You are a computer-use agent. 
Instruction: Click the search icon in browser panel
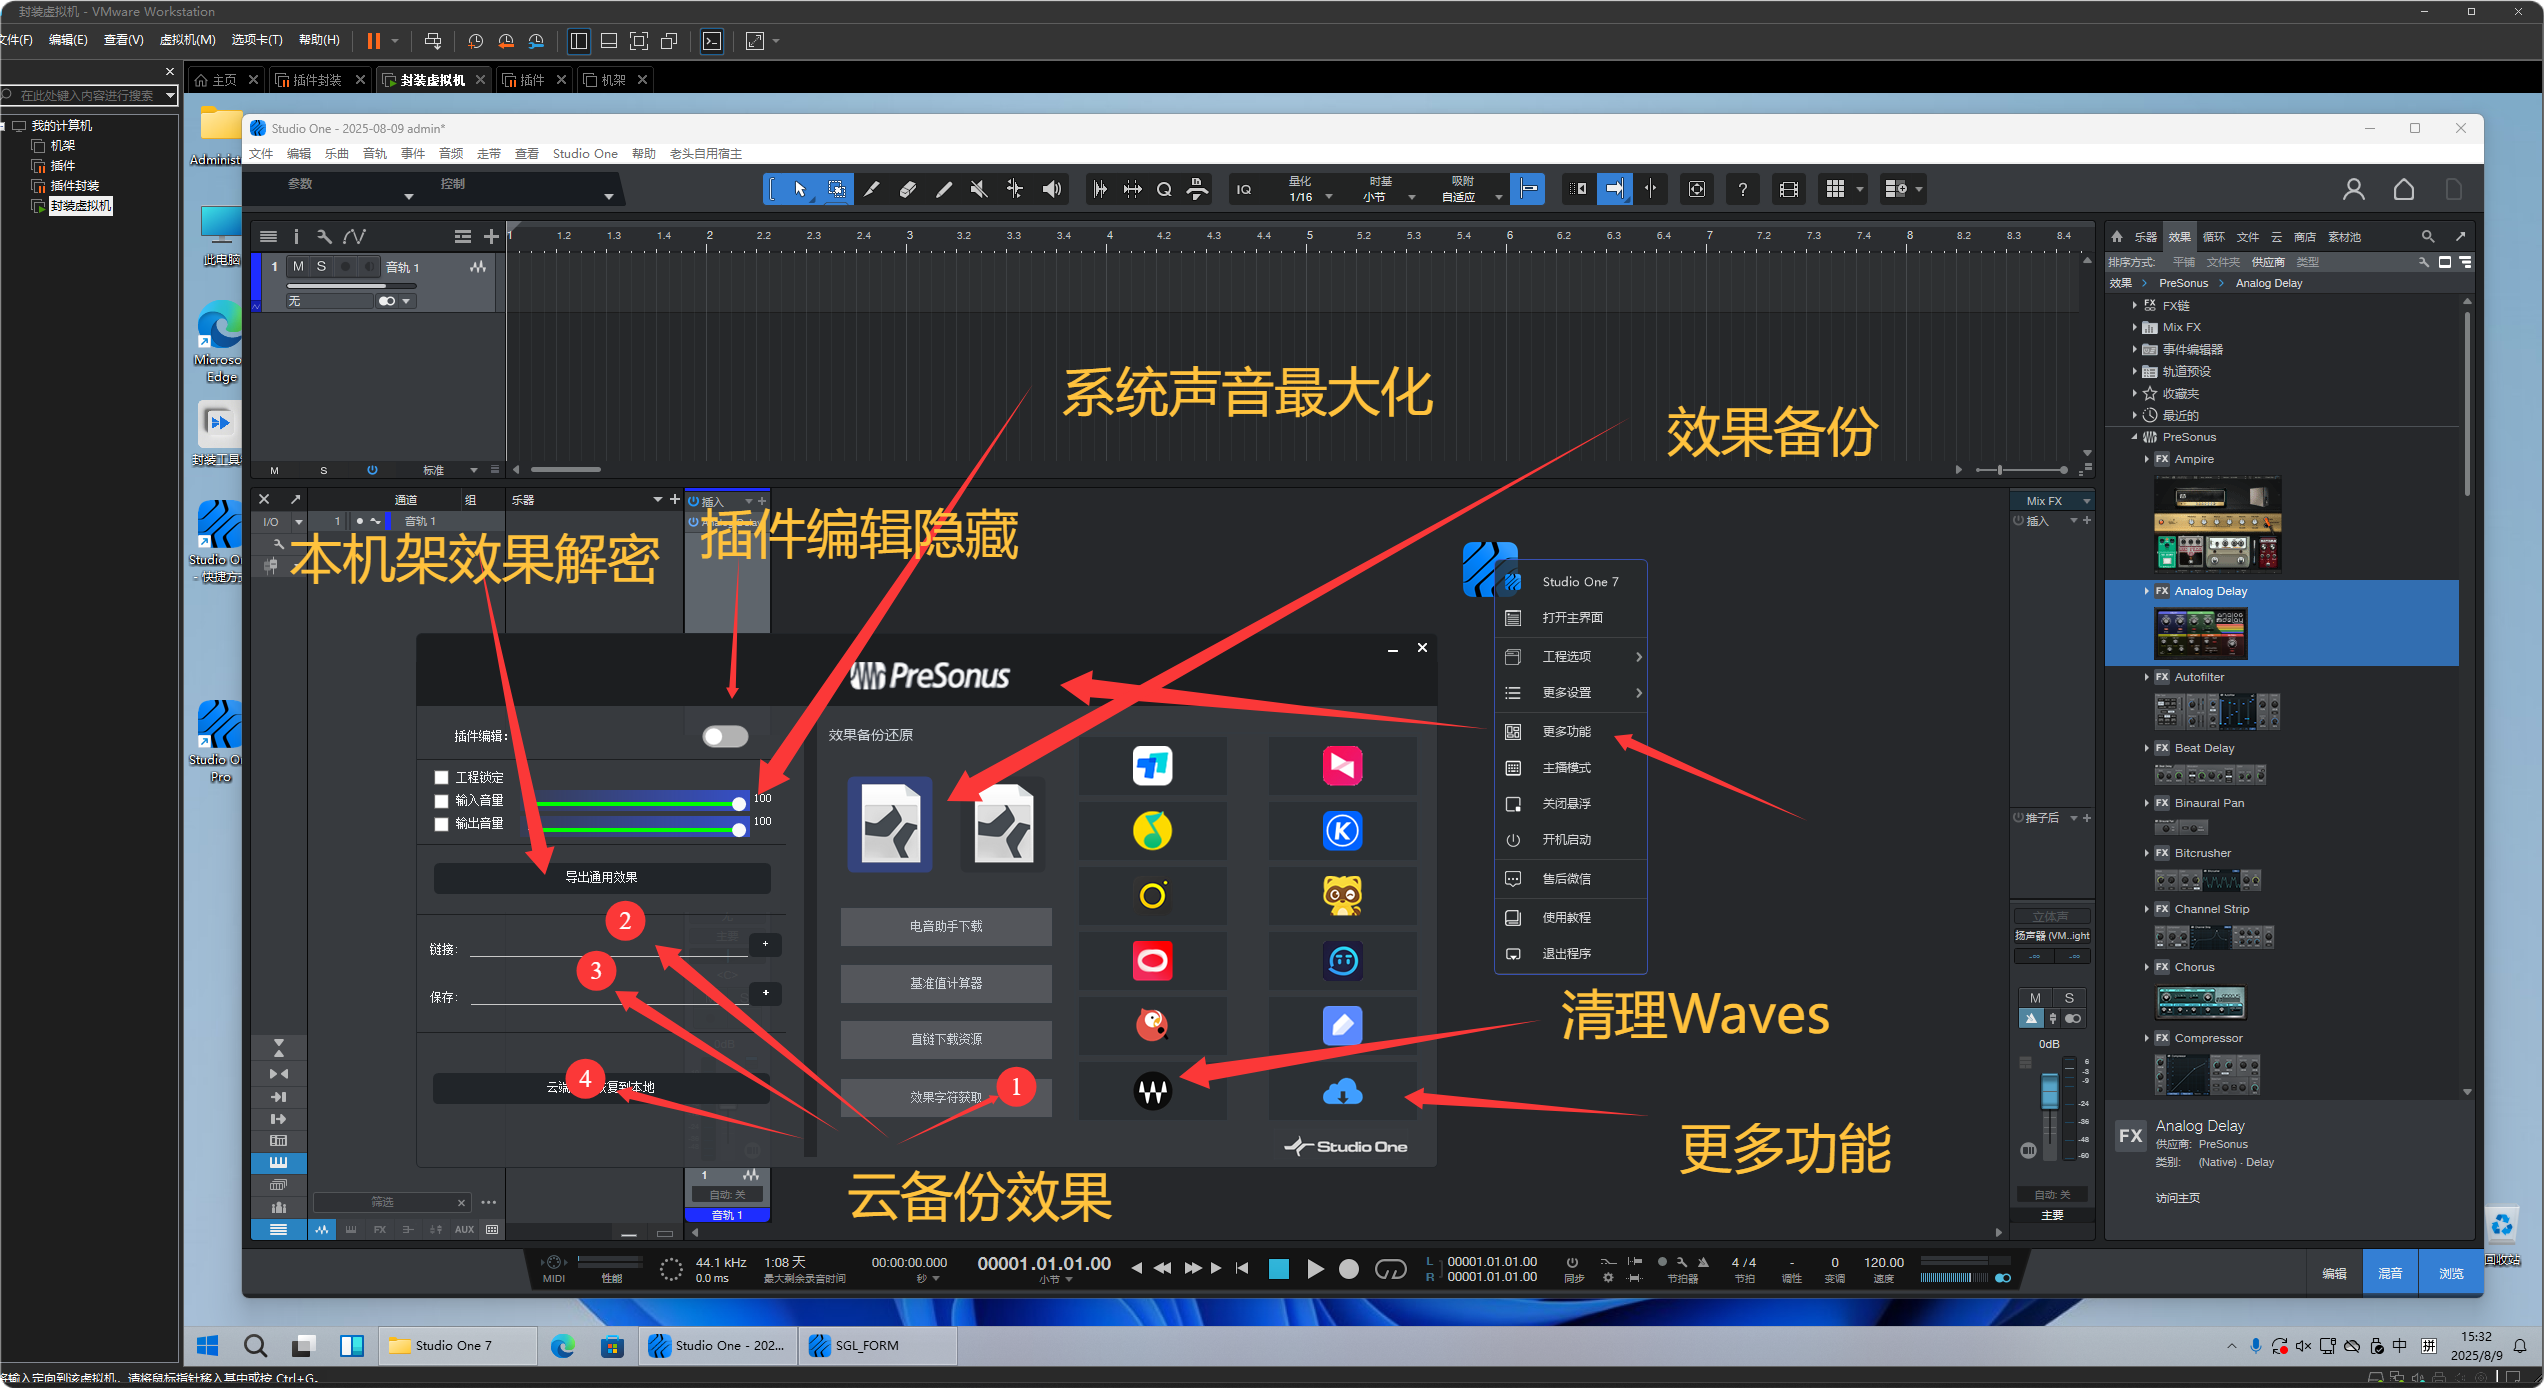click(2427, 237)
